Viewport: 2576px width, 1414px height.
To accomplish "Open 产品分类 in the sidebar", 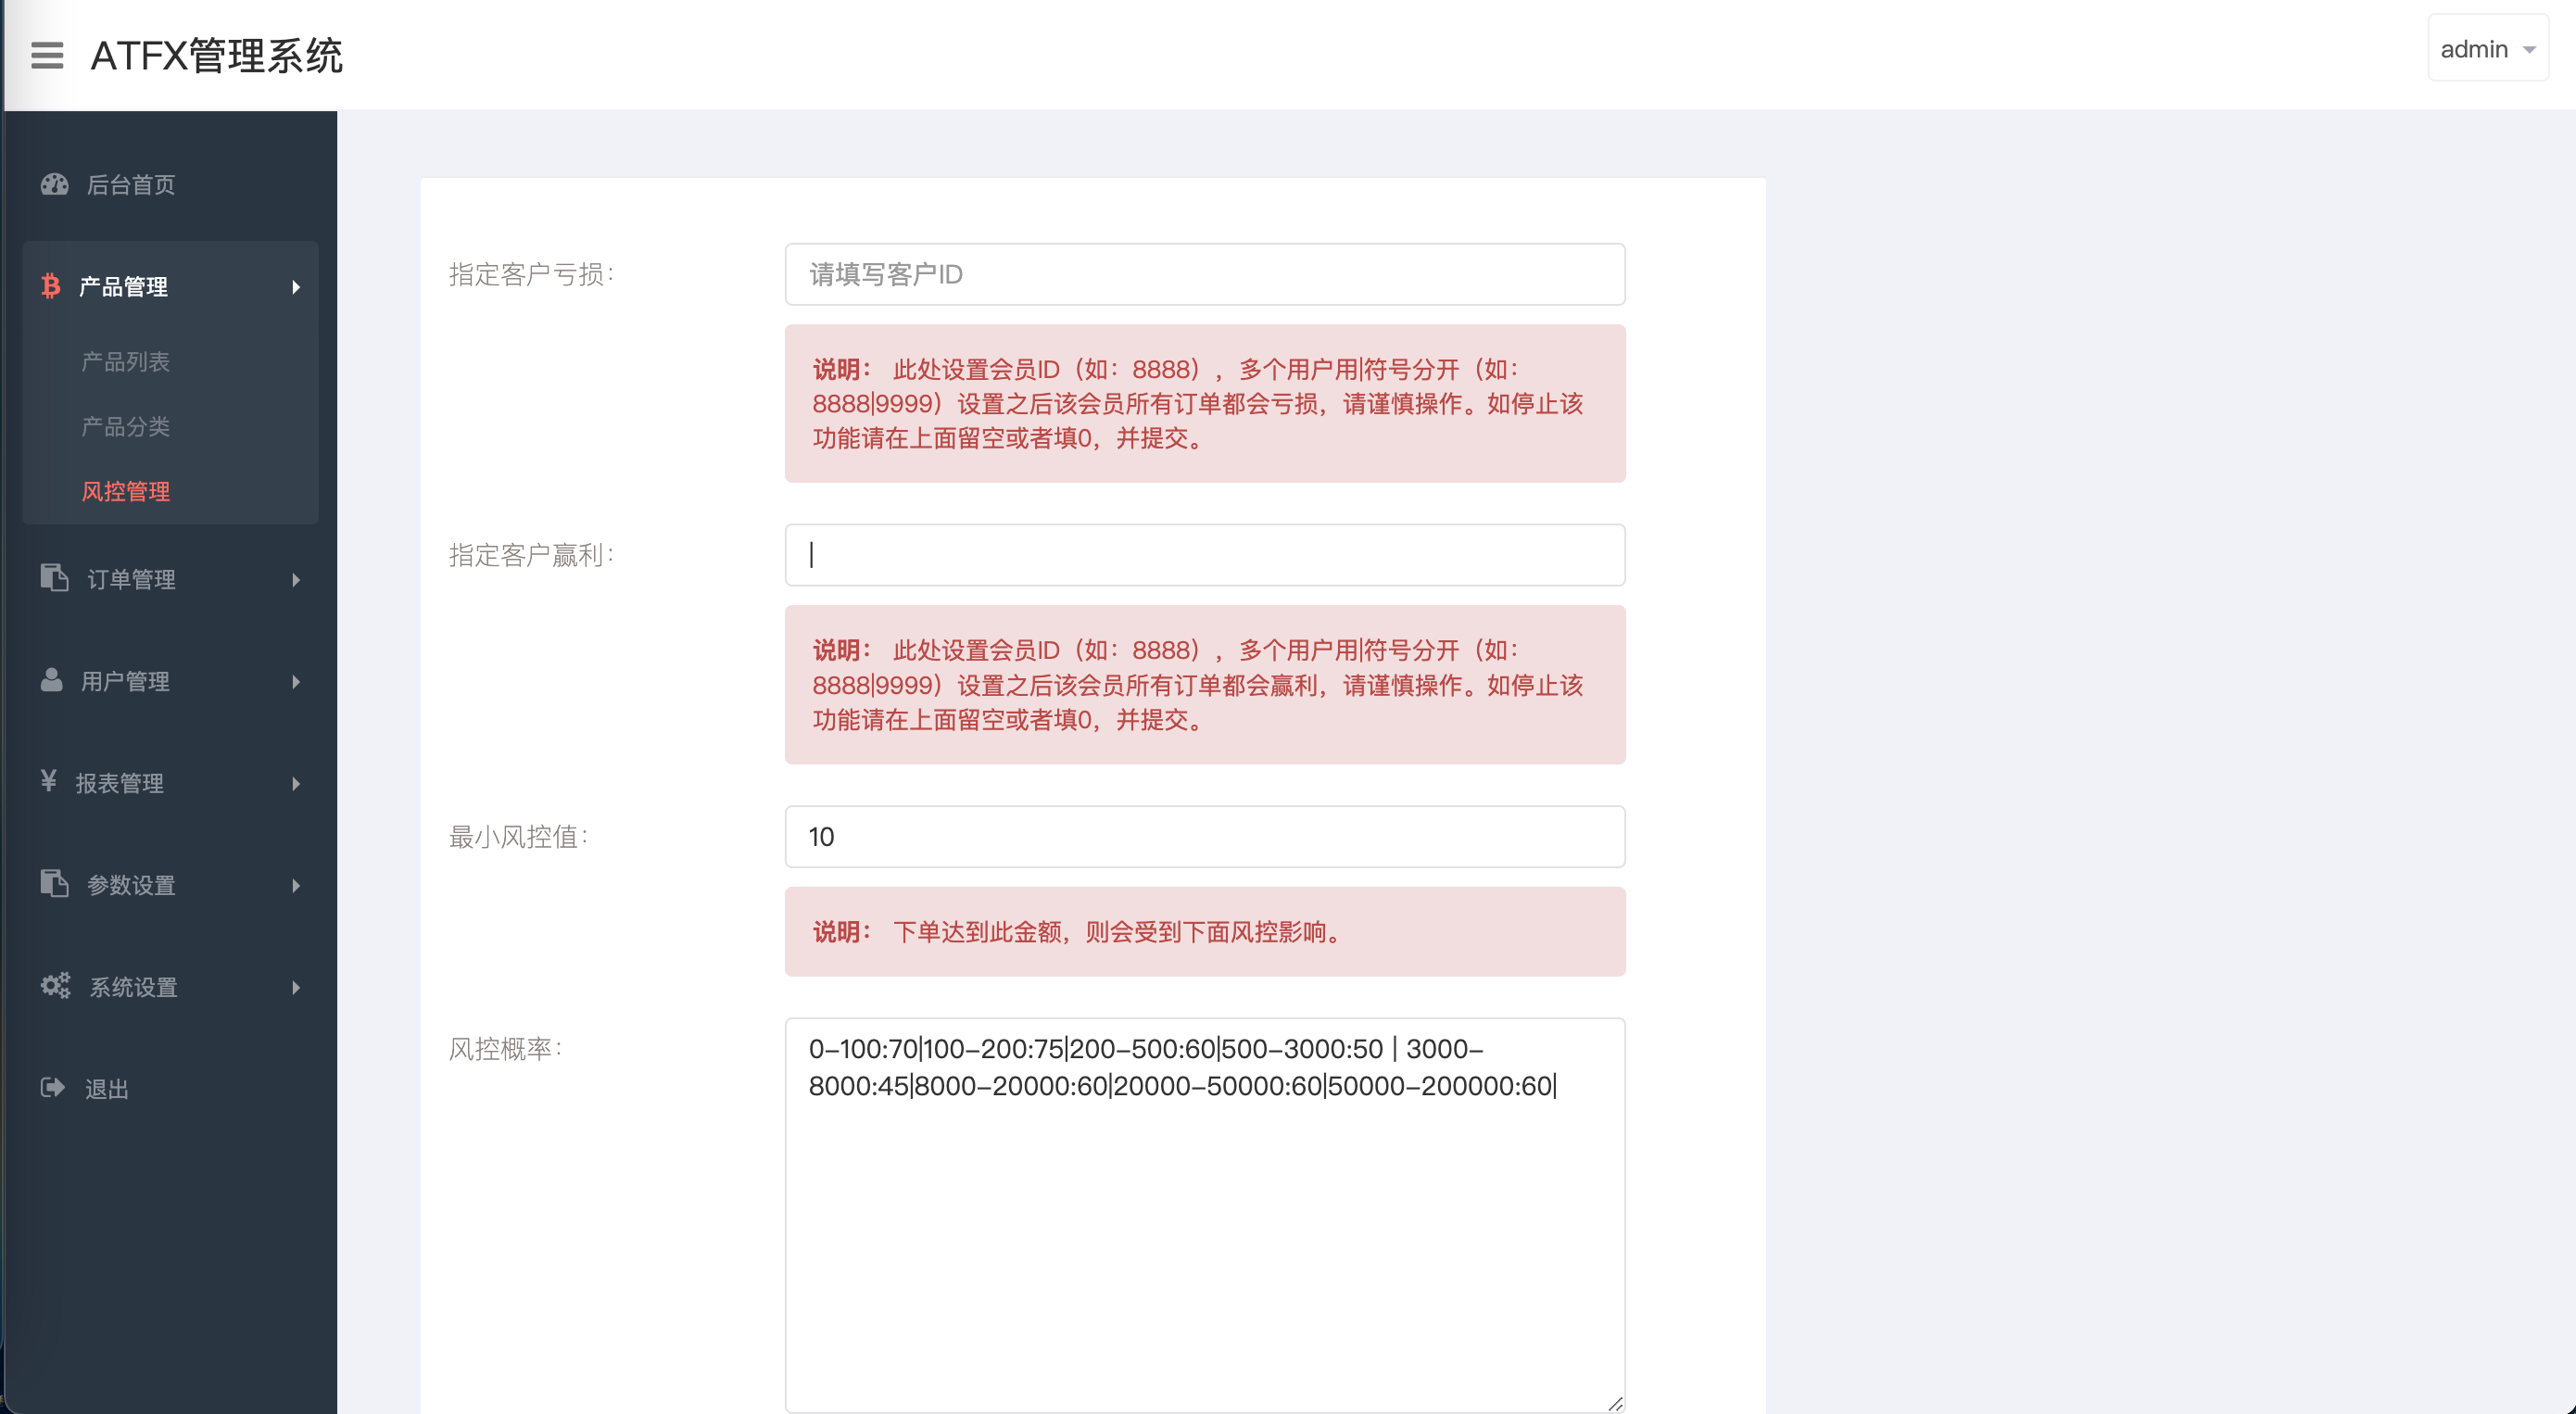I will (x=125, y=426).
